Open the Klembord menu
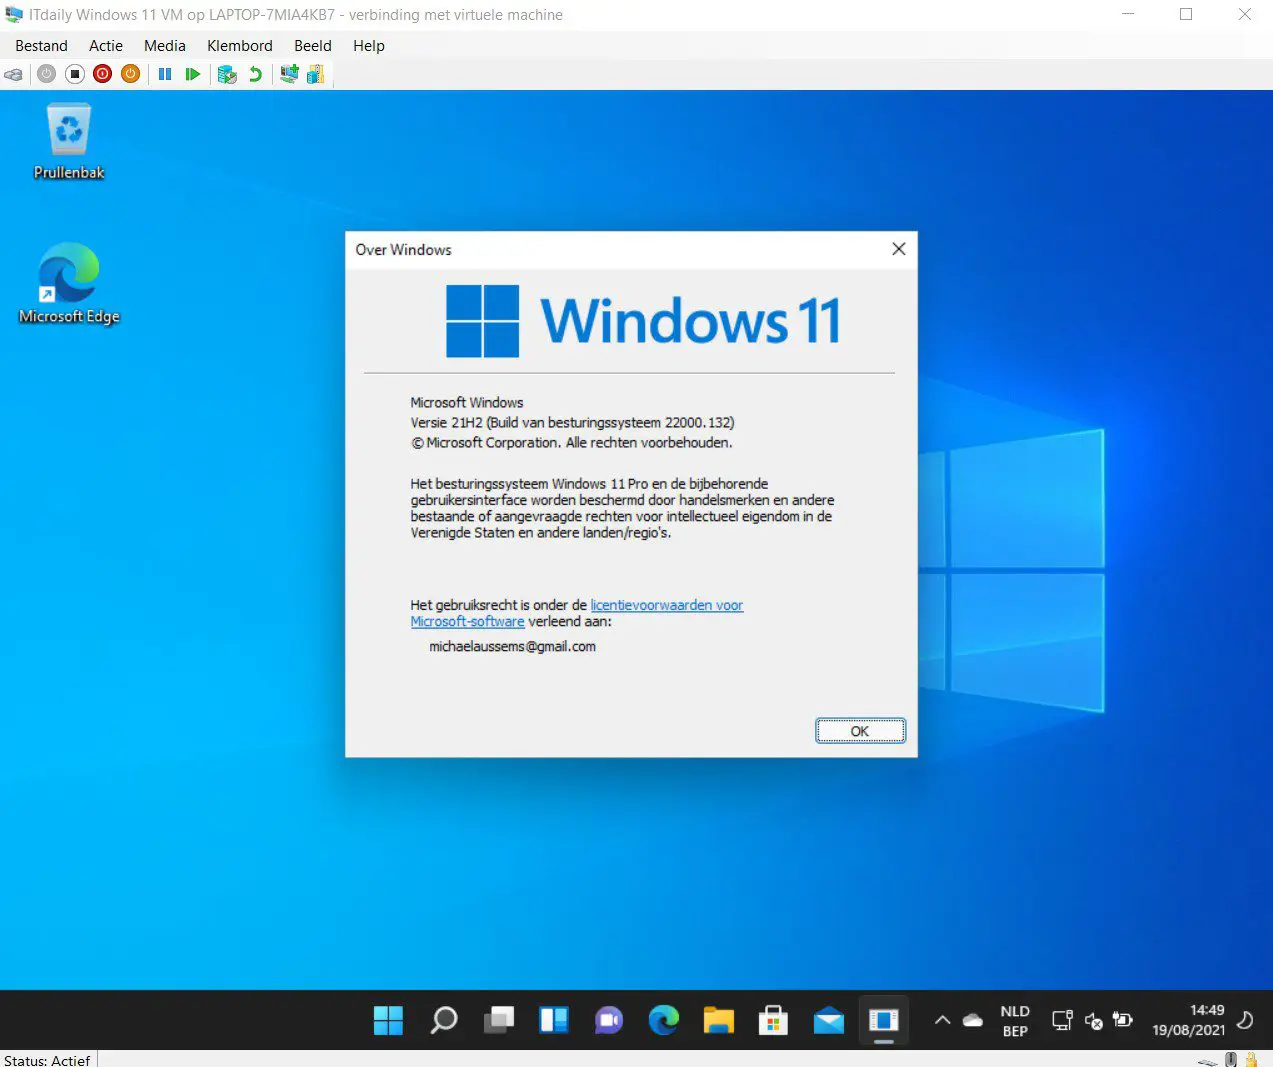 pos(240,46)
